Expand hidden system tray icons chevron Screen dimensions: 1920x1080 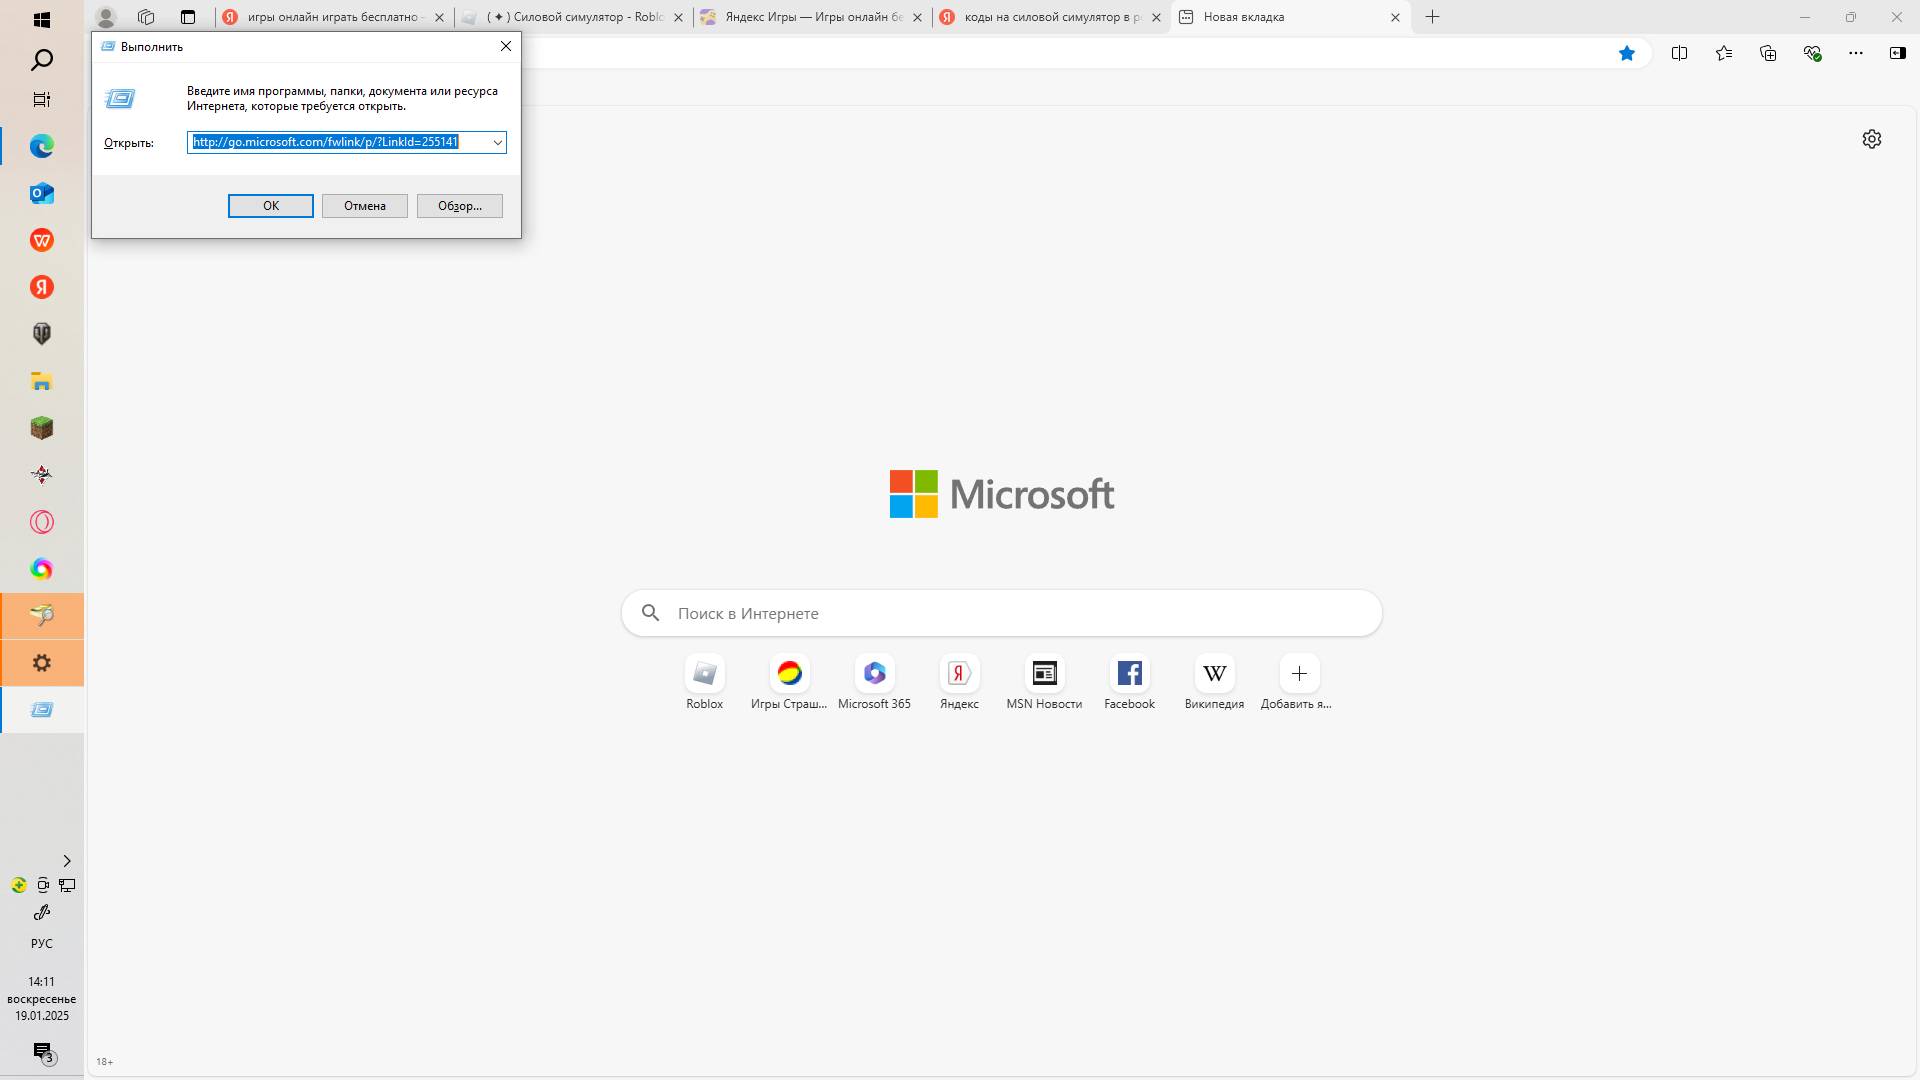tap(67, 861)
